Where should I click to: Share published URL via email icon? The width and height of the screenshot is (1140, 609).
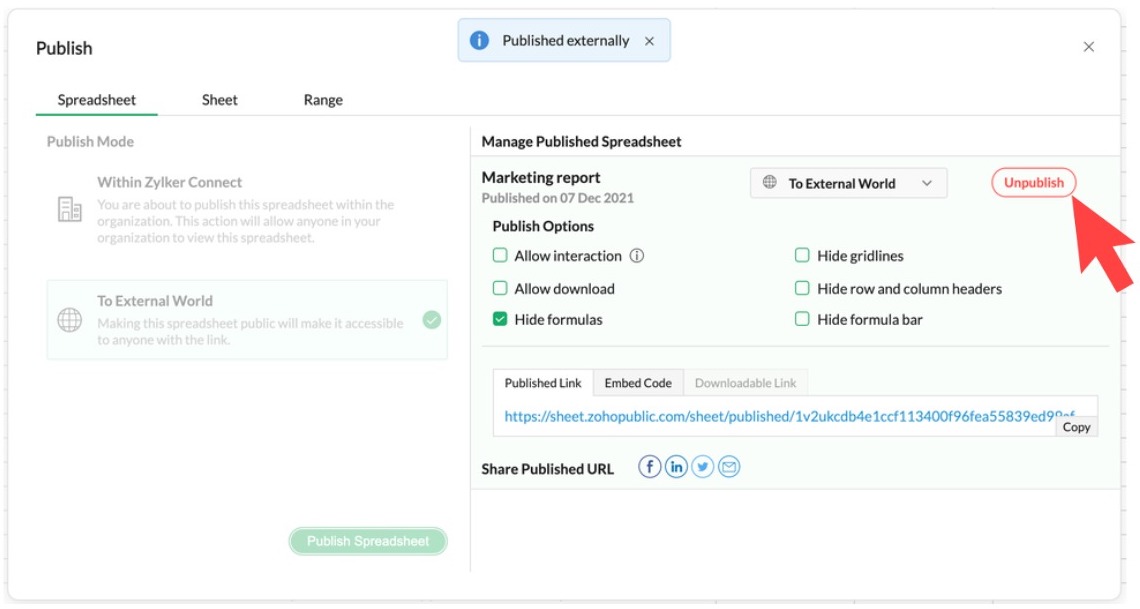729,467
